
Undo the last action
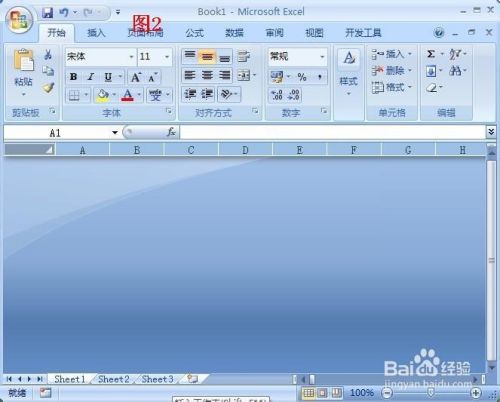[x=64, y=13]
